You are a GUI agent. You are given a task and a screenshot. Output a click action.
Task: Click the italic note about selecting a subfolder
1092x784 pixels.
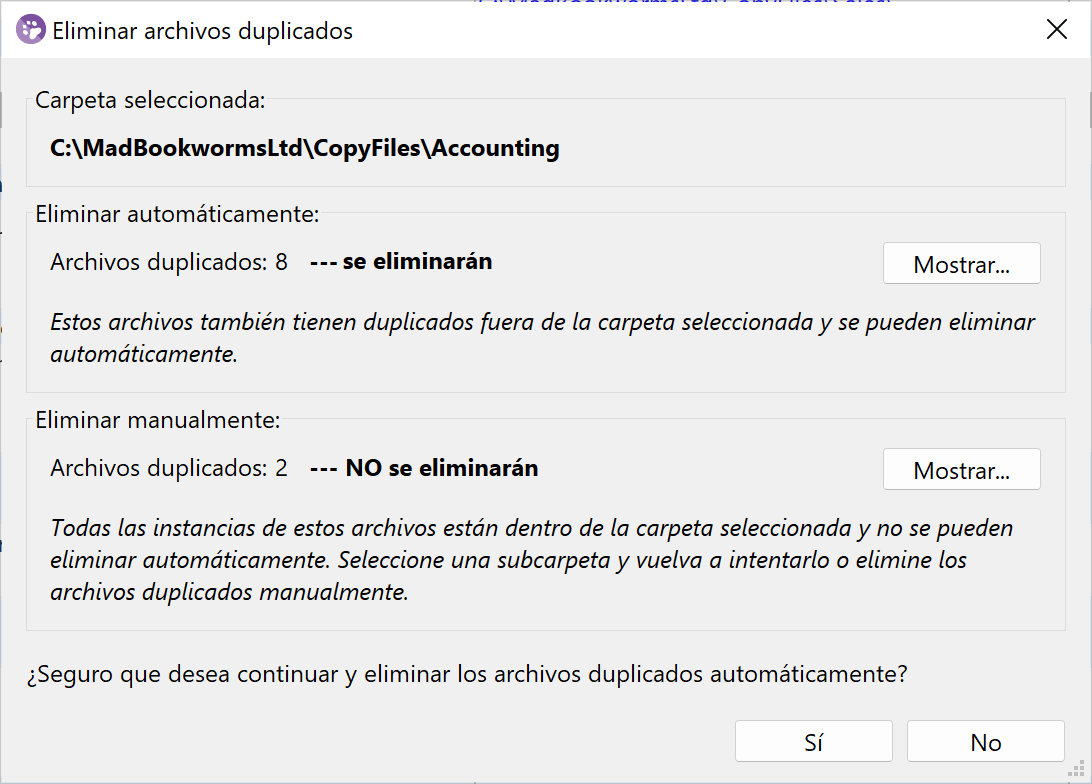pos(531,560)
